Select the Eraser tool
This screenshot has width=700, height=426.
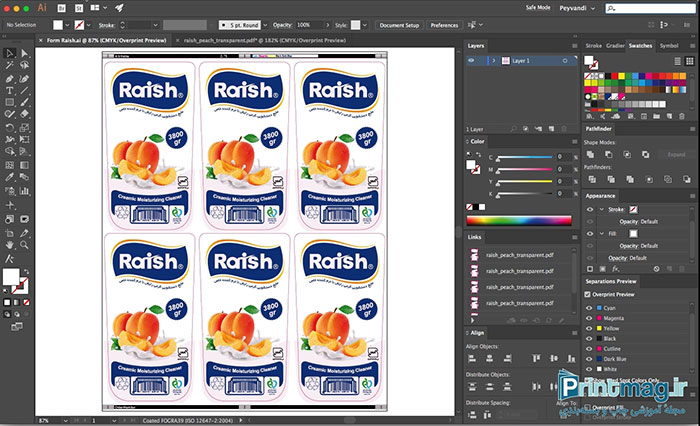25,114
